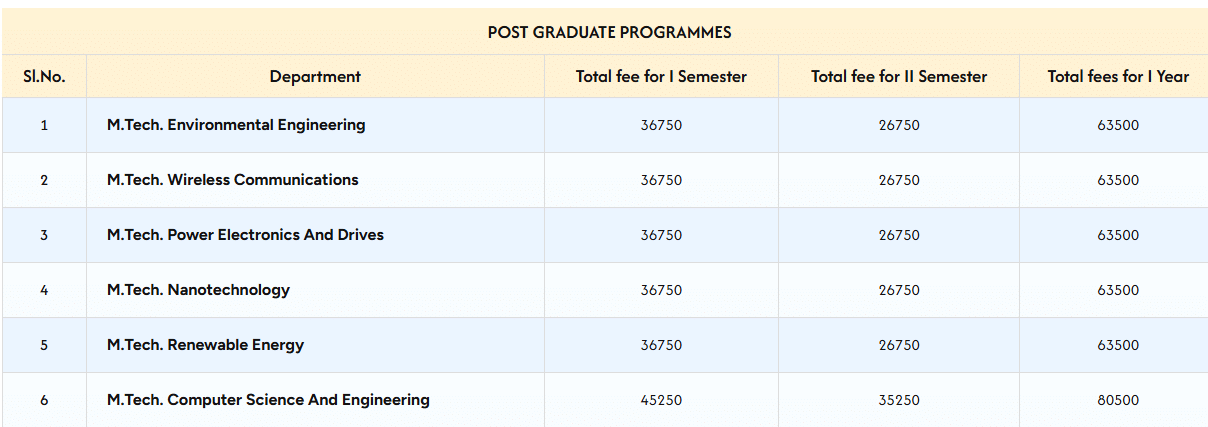Click Renewable Energy yearly total 63500
1208x427 pixels.
point(1118,345)
